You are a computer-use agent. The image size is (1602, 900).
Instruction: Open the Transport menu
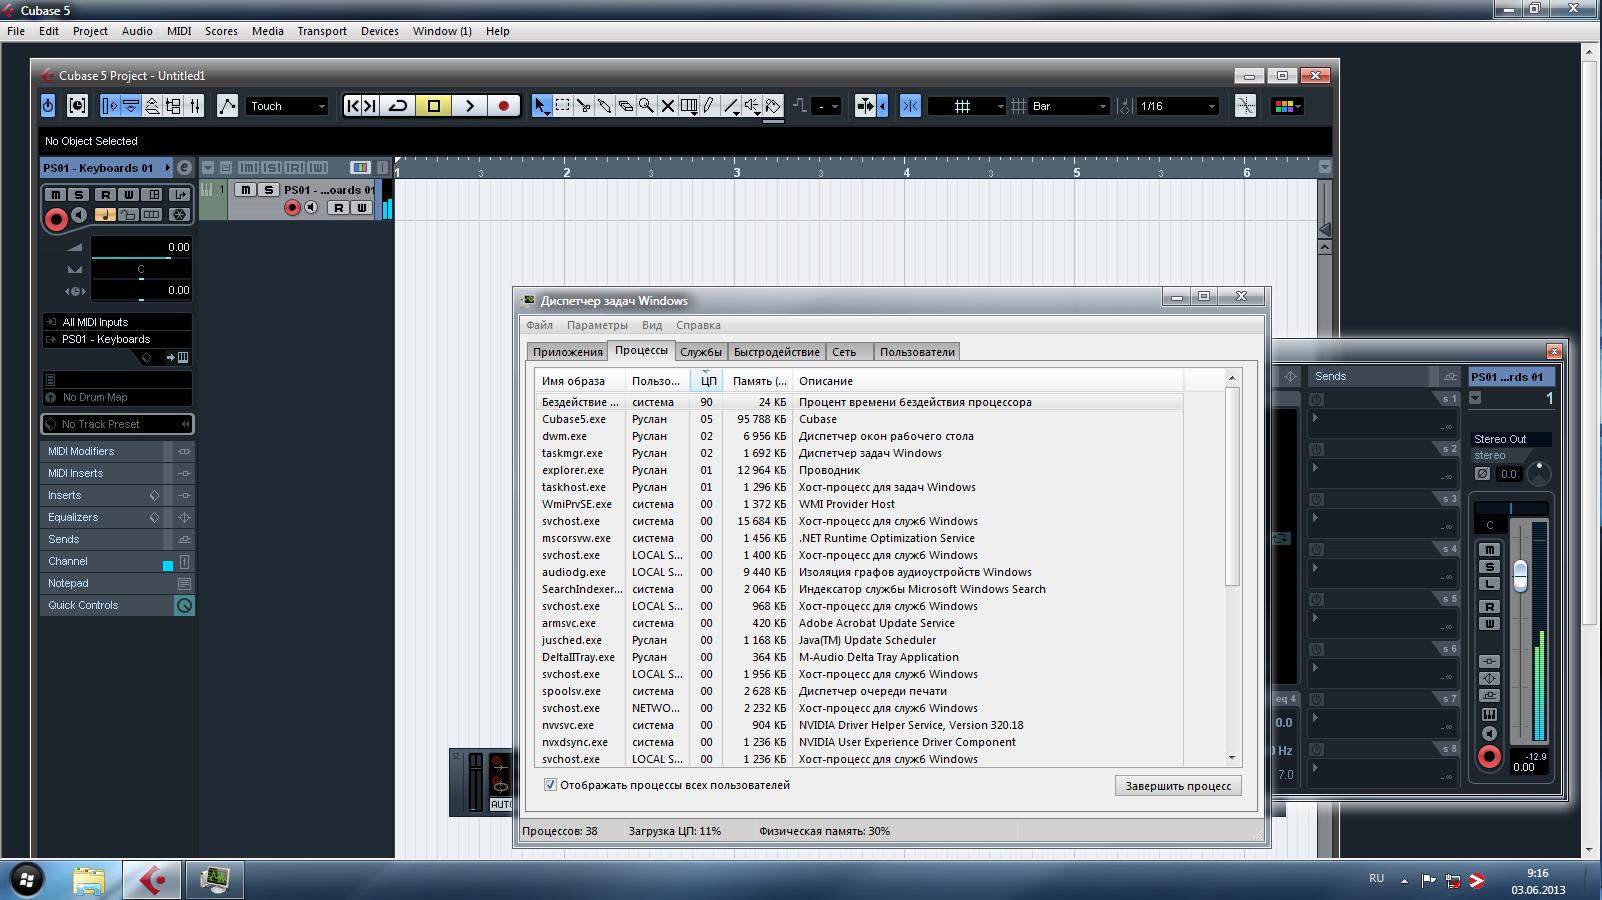pos(321,31)
